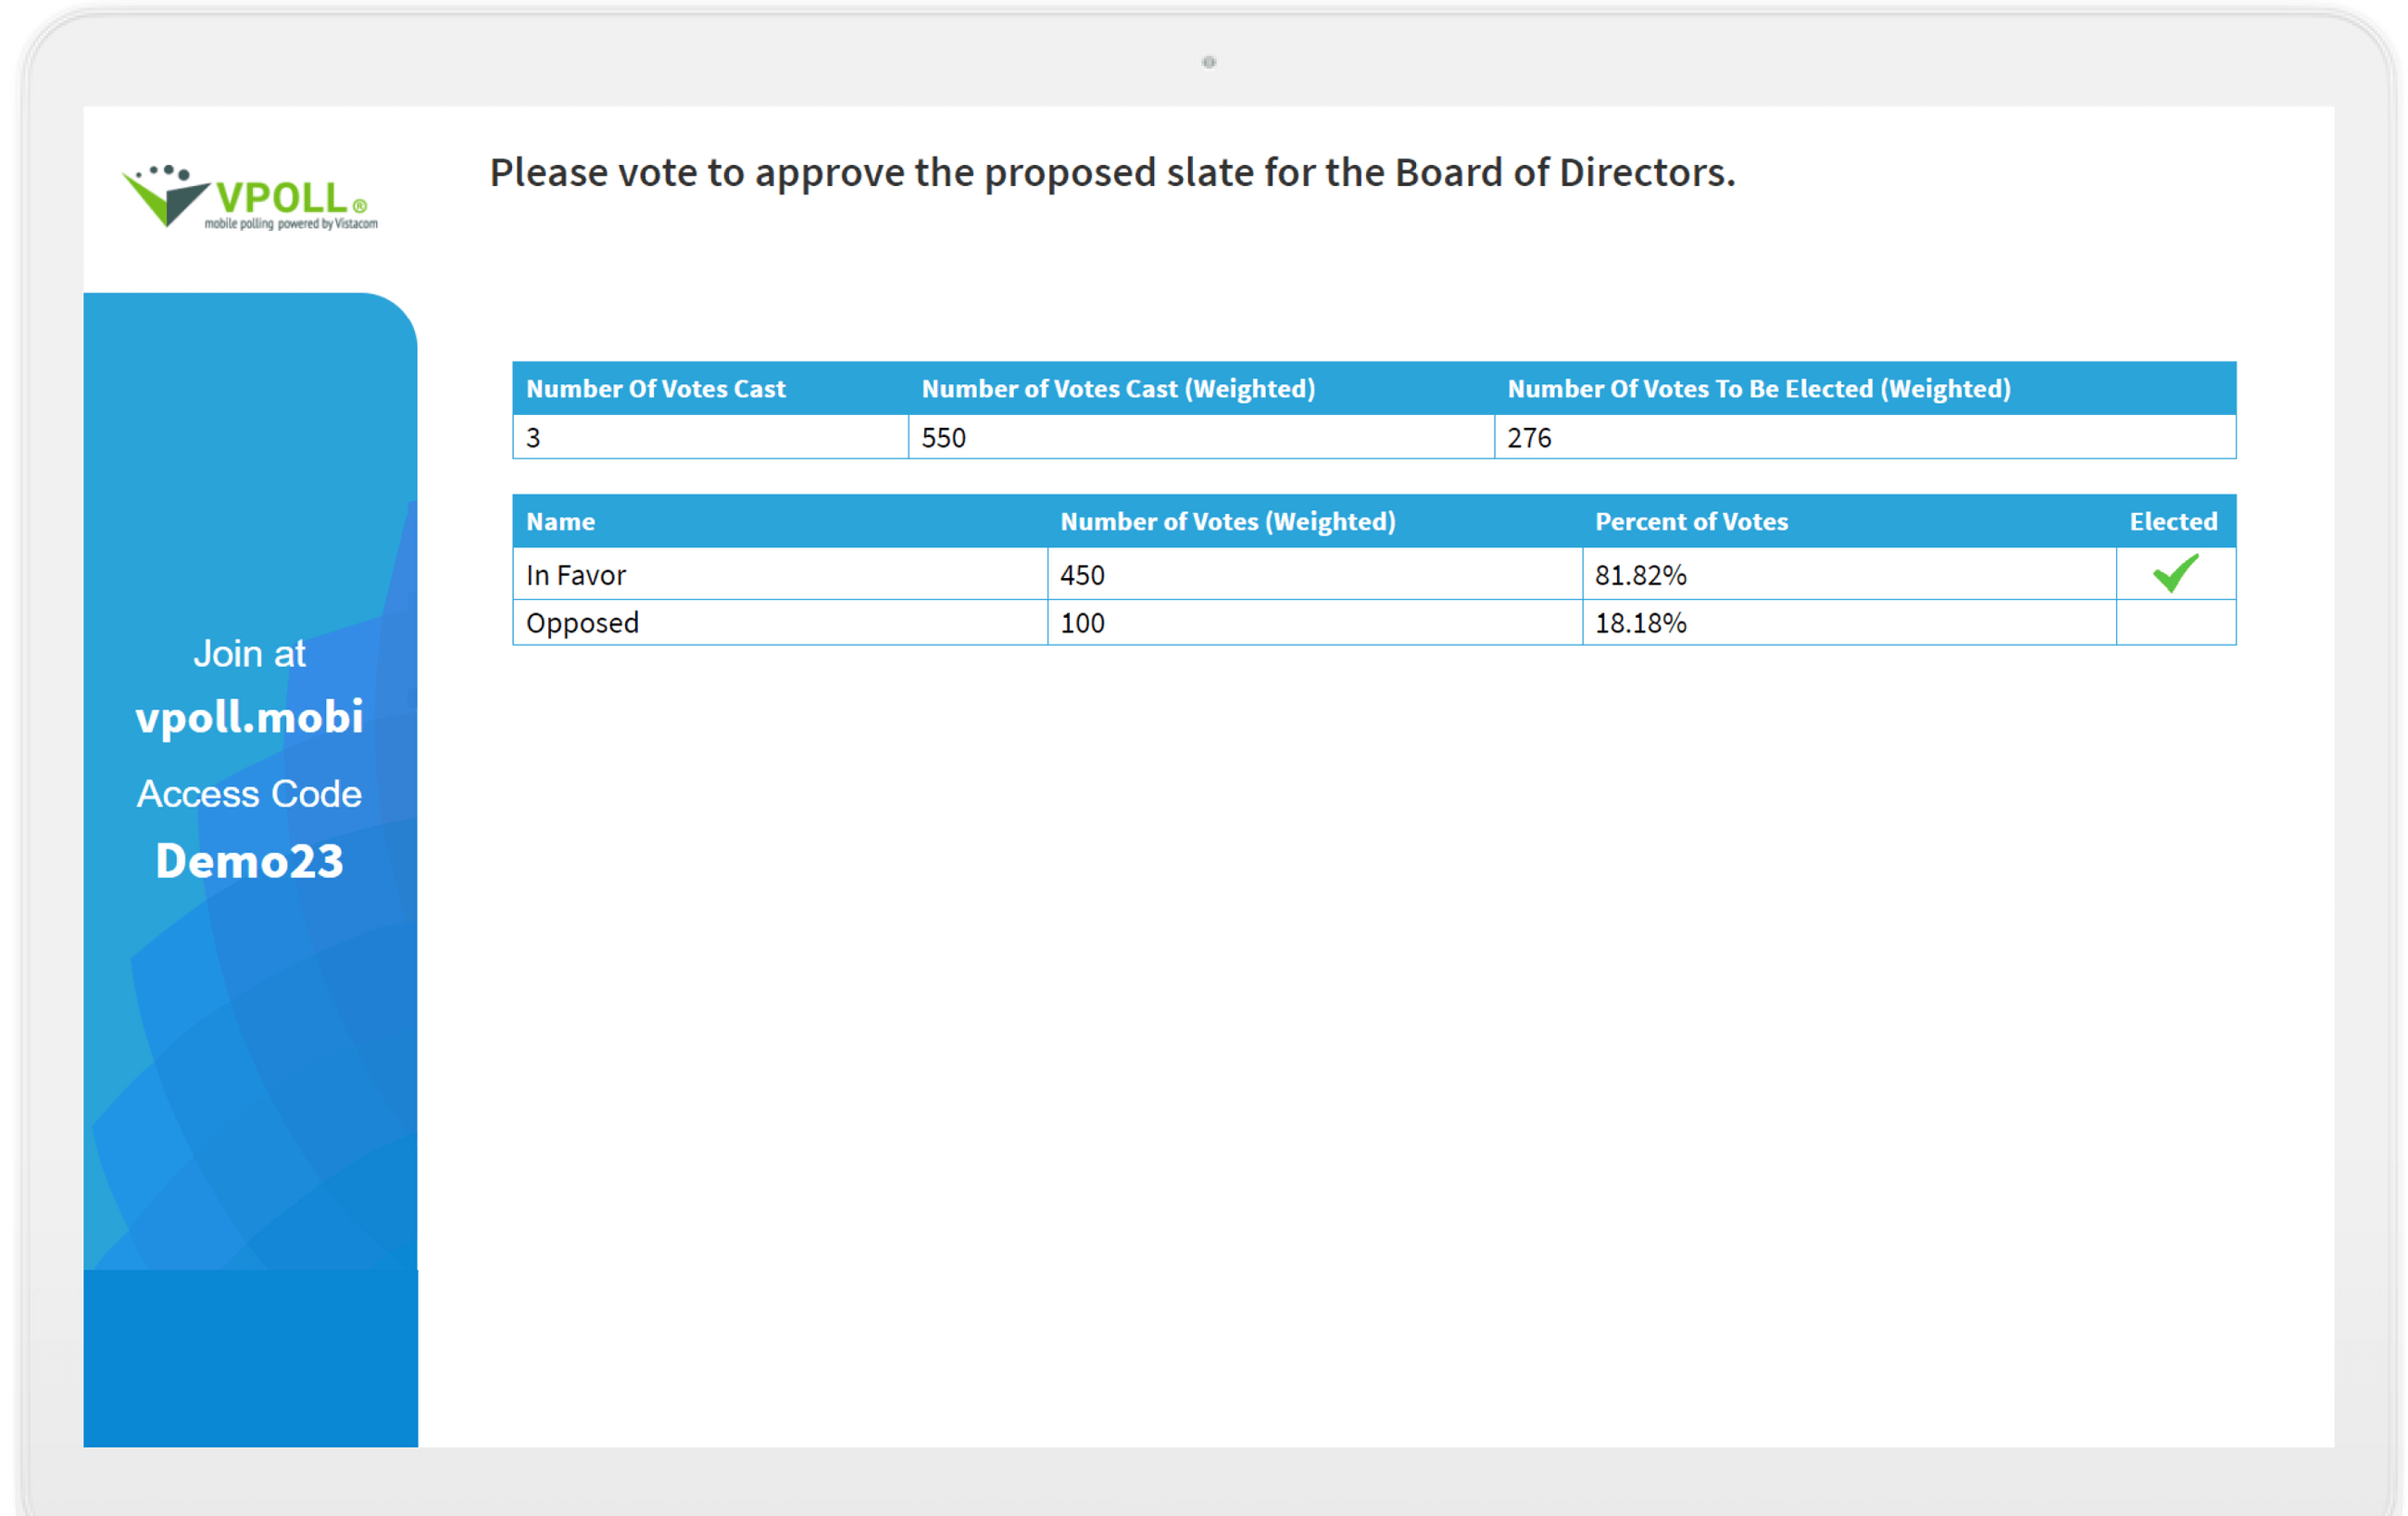2408x1516 pixels.
Task: Click the vpoll.mobi join link
Action: click(249, 717)
